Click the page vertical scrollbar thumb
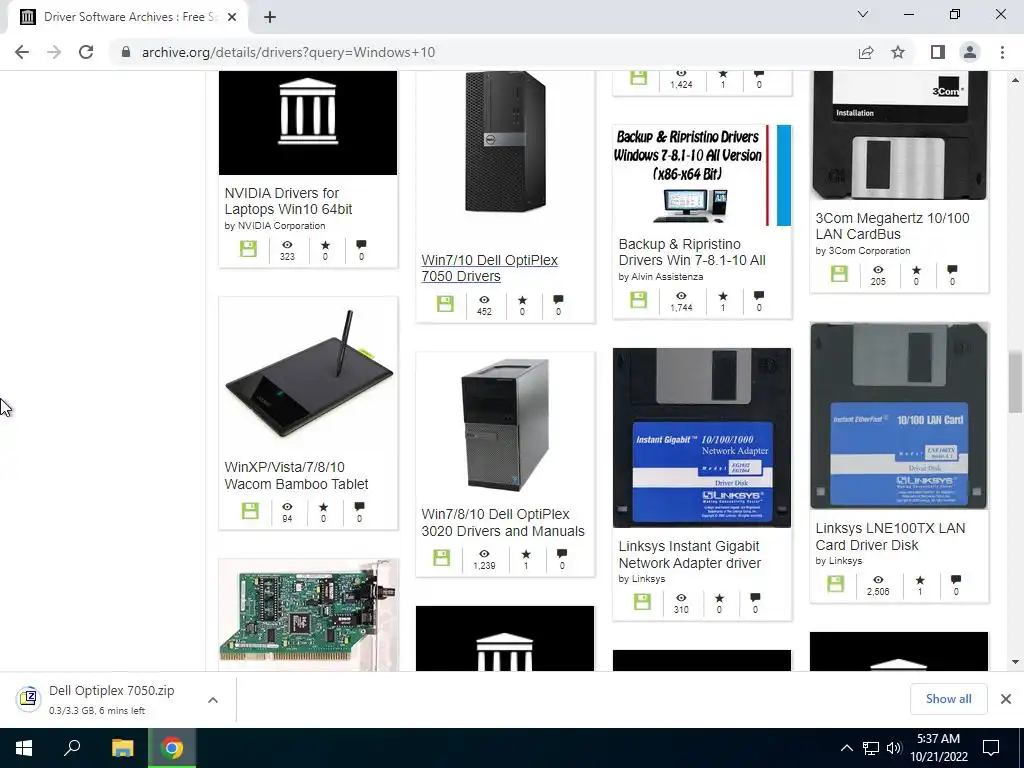This screenshot has height=768, width=1024. tap(1014, 382)
